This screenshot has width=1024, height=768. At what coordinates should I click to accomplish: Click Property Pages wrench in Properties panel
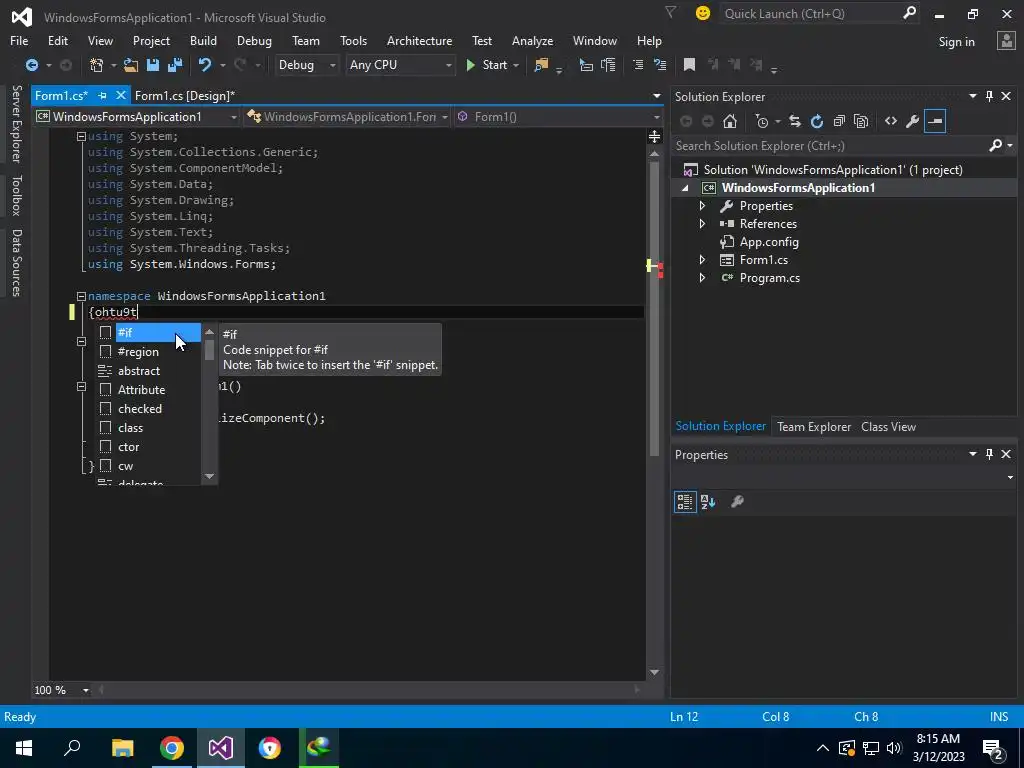(x=737, y=502)
